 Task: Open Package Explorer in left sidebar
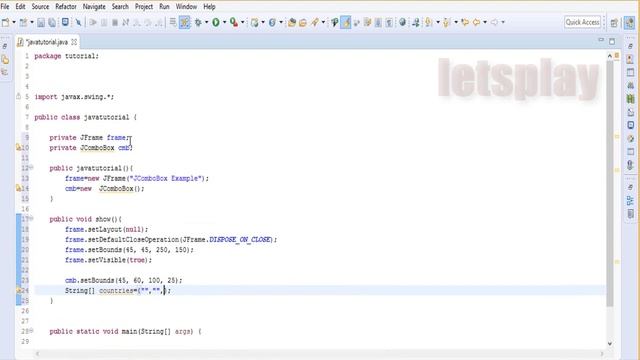[x=5, y=60]
